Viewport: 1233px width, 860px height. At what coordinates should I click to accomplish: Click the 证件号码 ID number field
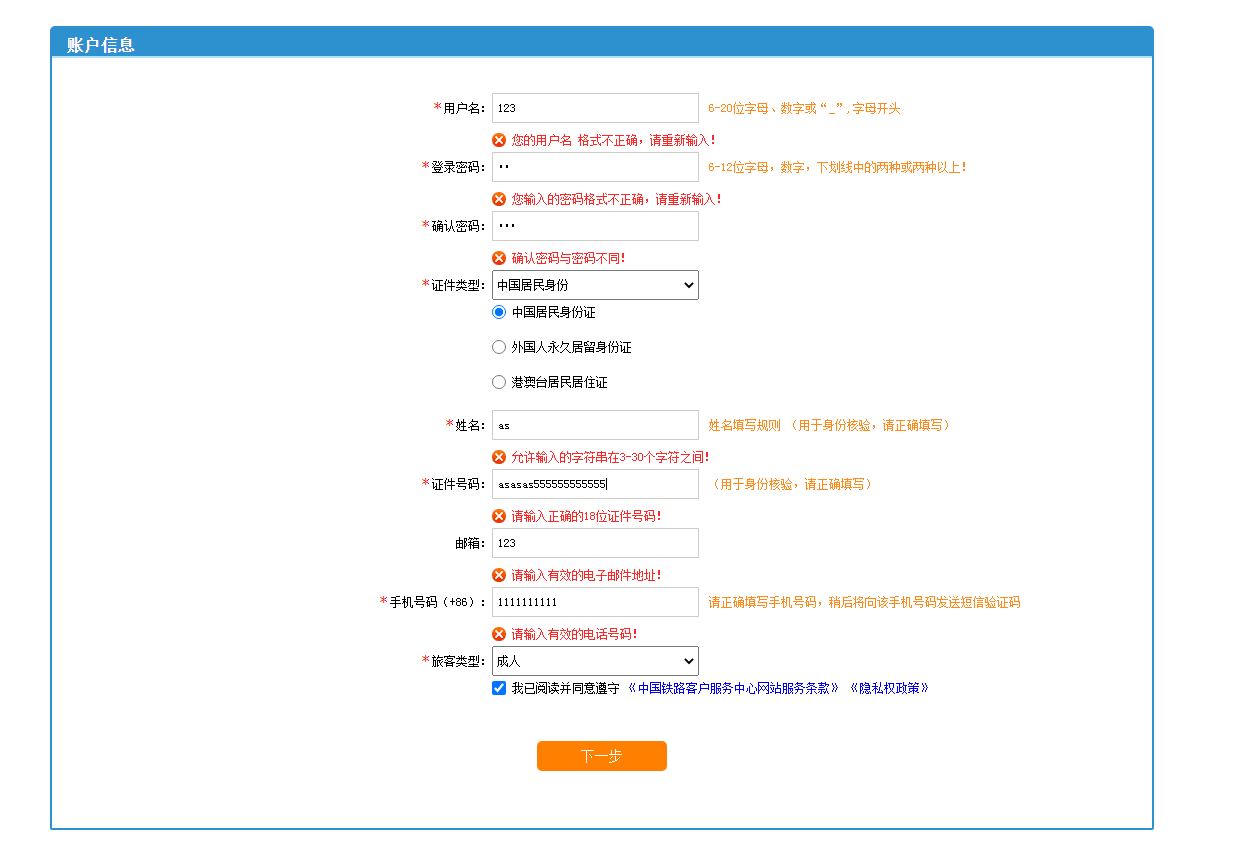coord(595,484)
